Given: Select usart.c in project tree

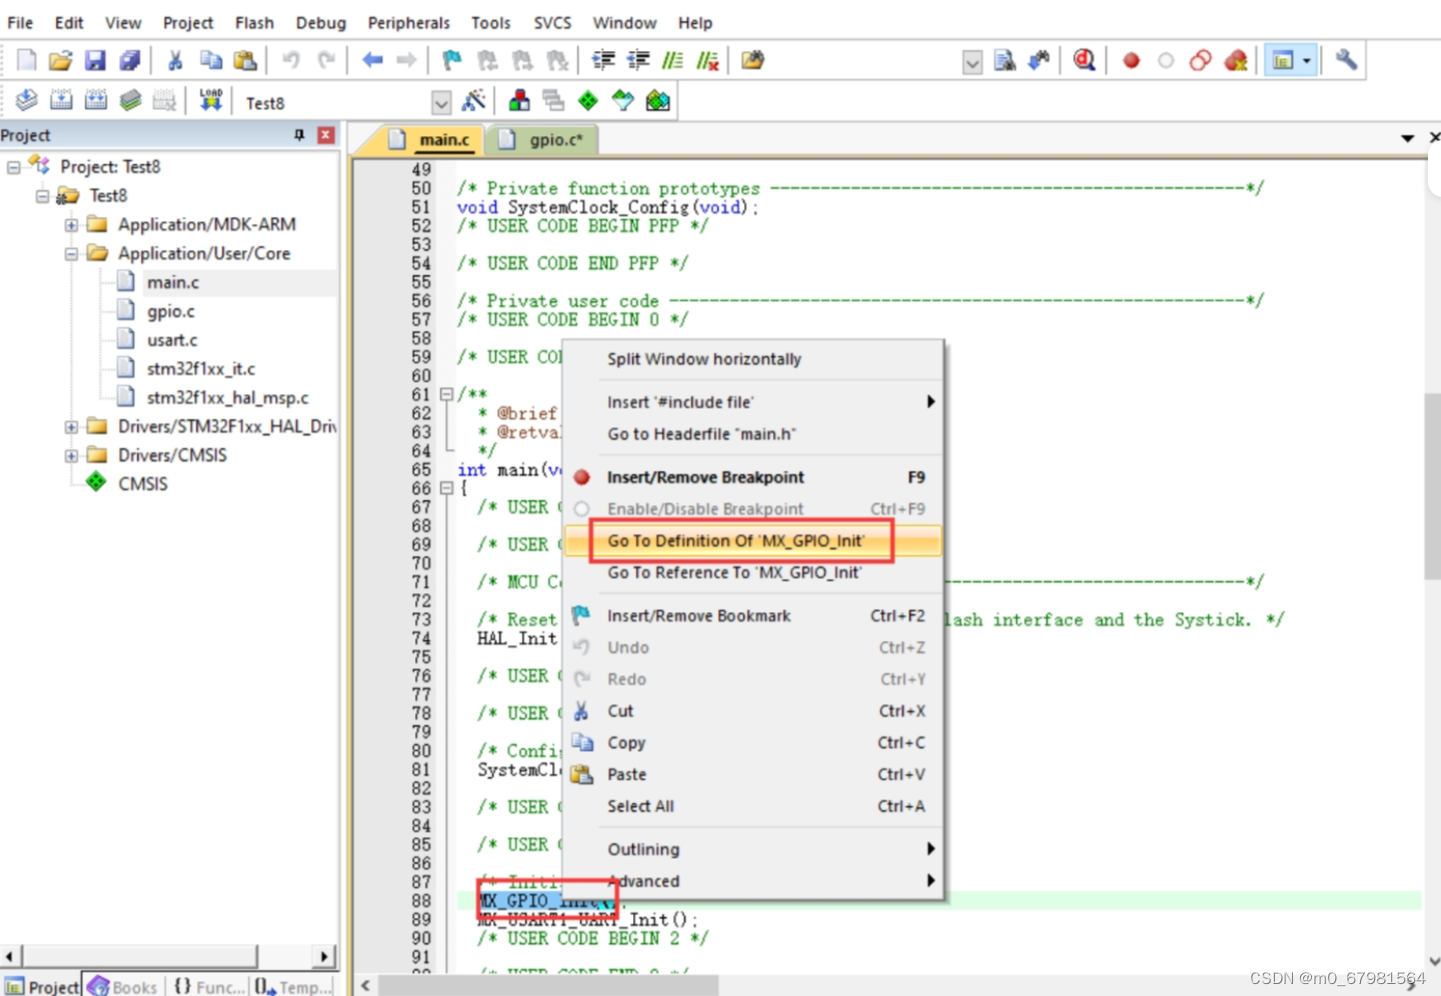Looking at the screenshot, I should (x=172, y=340).
